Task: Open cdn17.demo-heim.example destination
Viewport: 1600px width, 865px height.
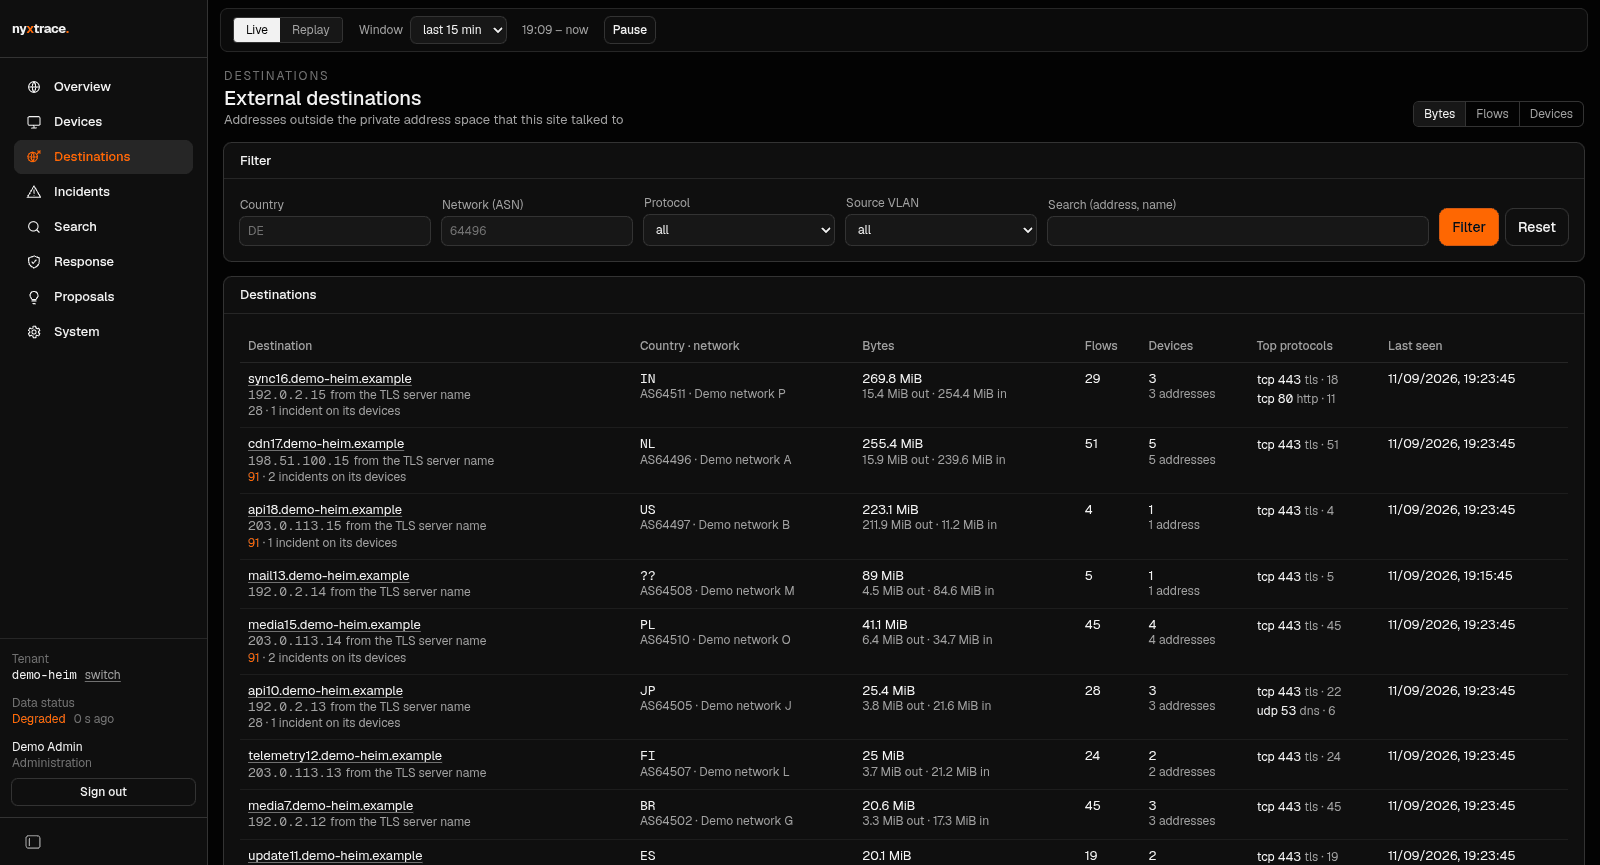Action: (326, 444)
